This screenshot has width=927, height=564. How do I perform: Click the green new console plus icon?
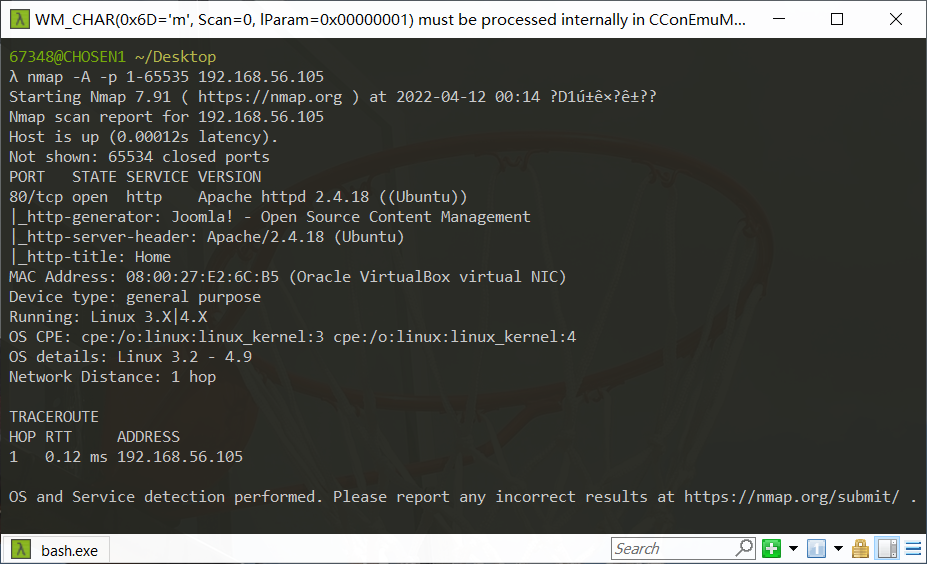pos(771,549)
